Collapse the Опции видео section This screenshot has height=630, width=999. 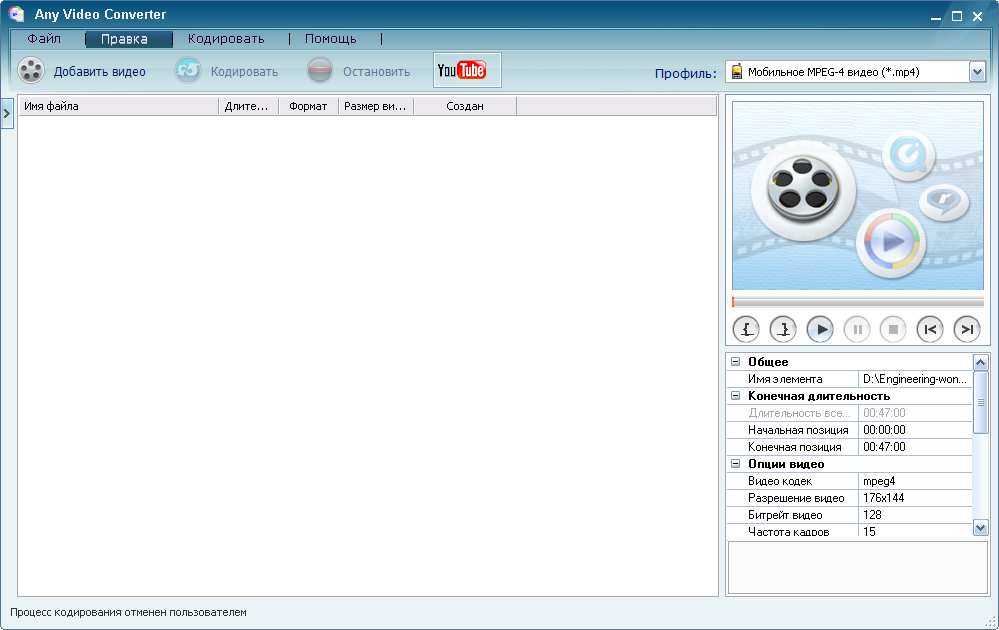[735, 464]
